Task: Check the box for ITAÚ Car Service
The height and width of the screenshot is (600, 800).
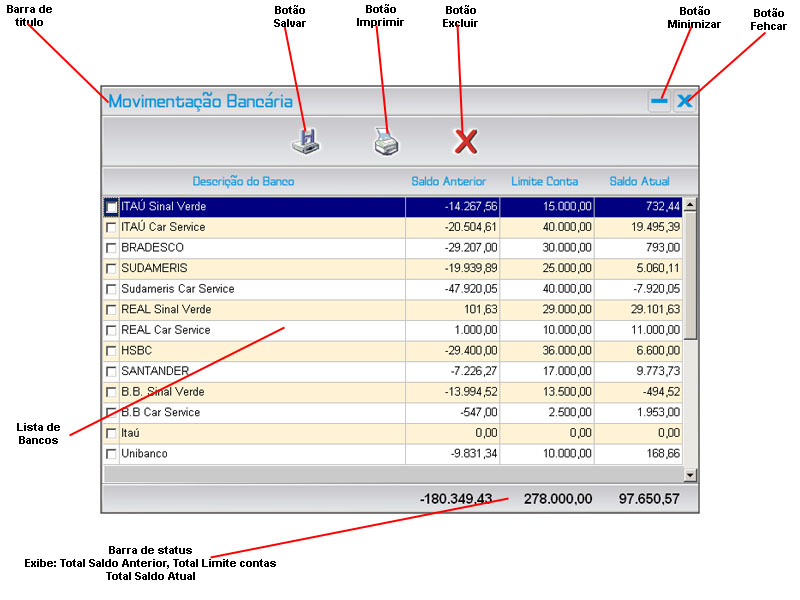Action: (111, 228)
